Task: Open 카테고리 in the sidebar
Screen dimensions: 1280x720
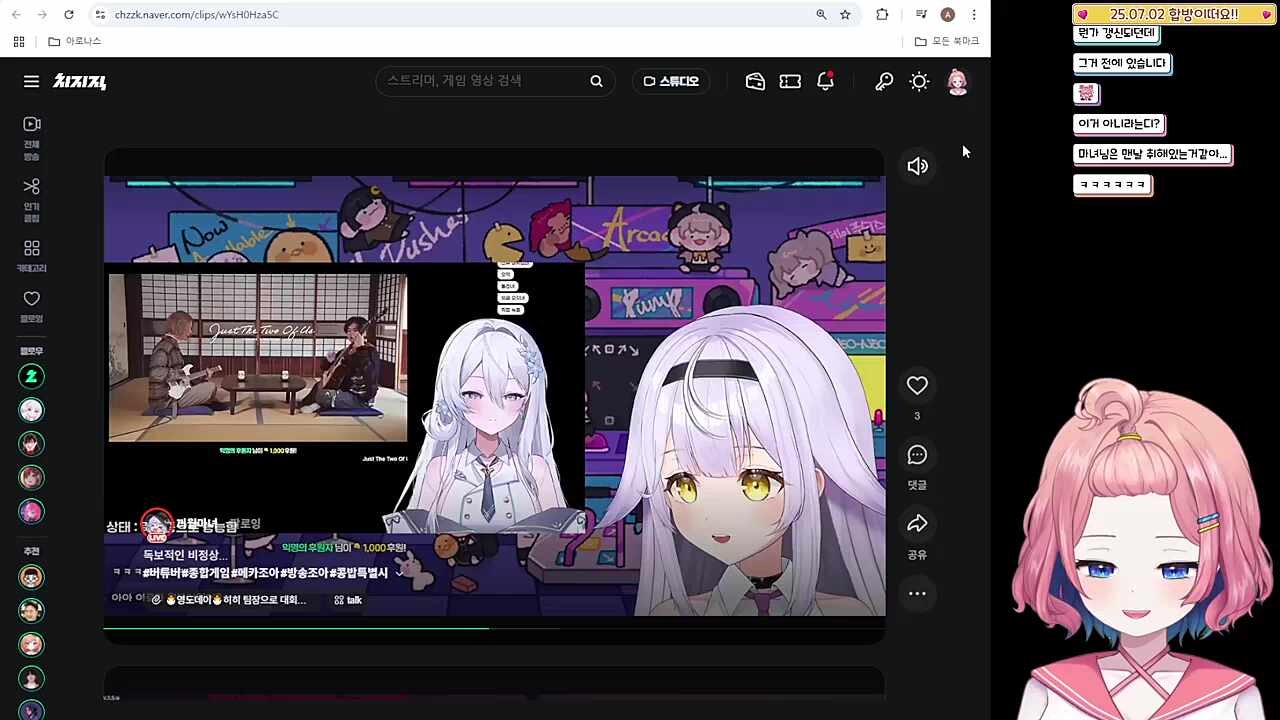Action: click(32, 256)
